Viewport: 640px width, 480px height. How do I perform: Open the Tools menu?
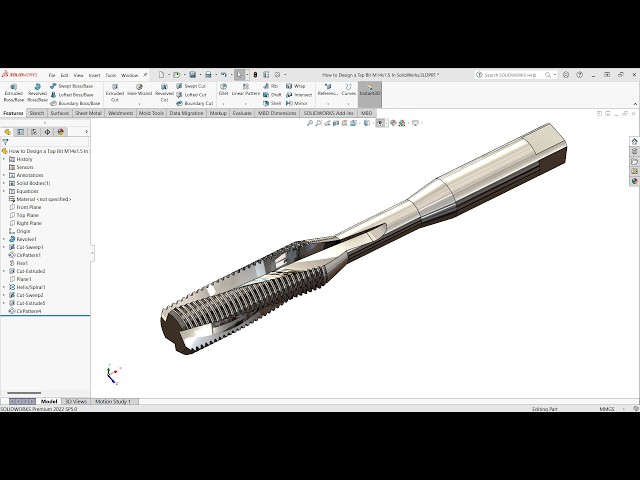click(111, 76)
